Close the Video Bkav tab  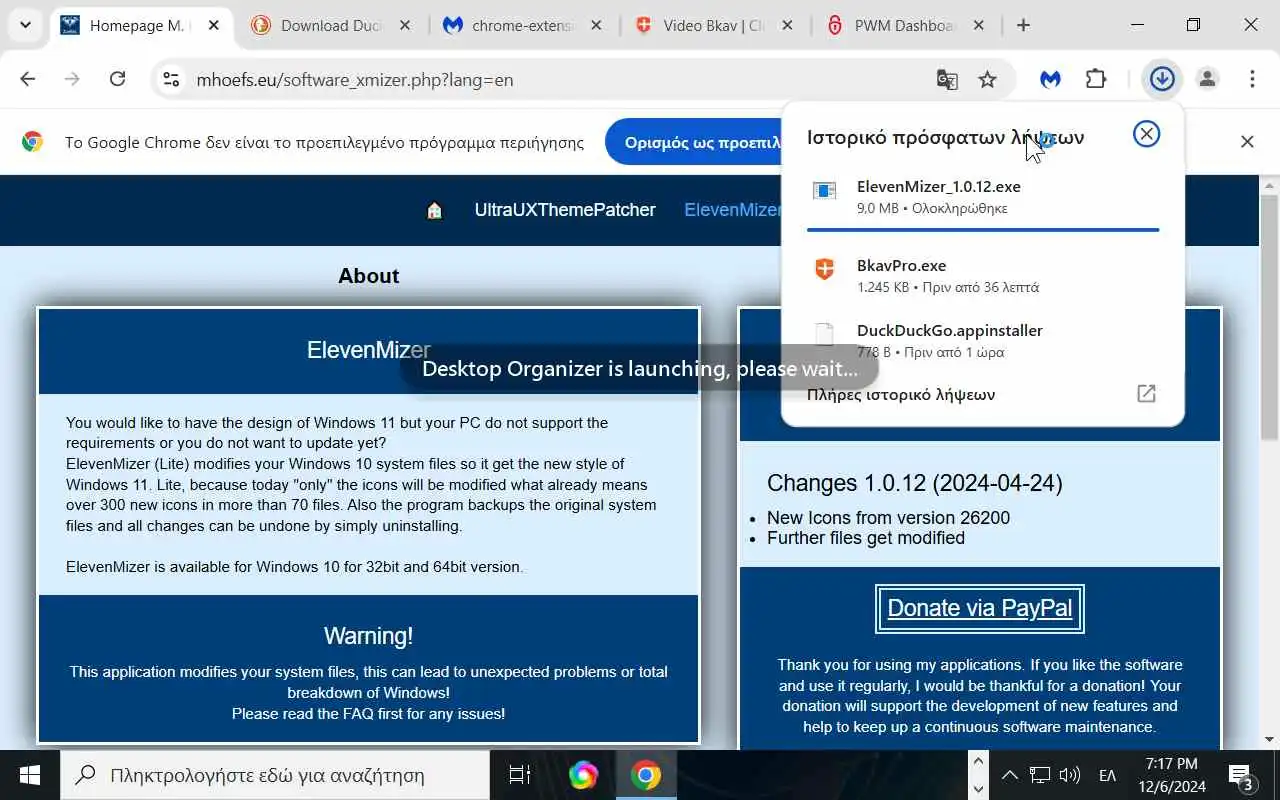(x=787, y=26)
